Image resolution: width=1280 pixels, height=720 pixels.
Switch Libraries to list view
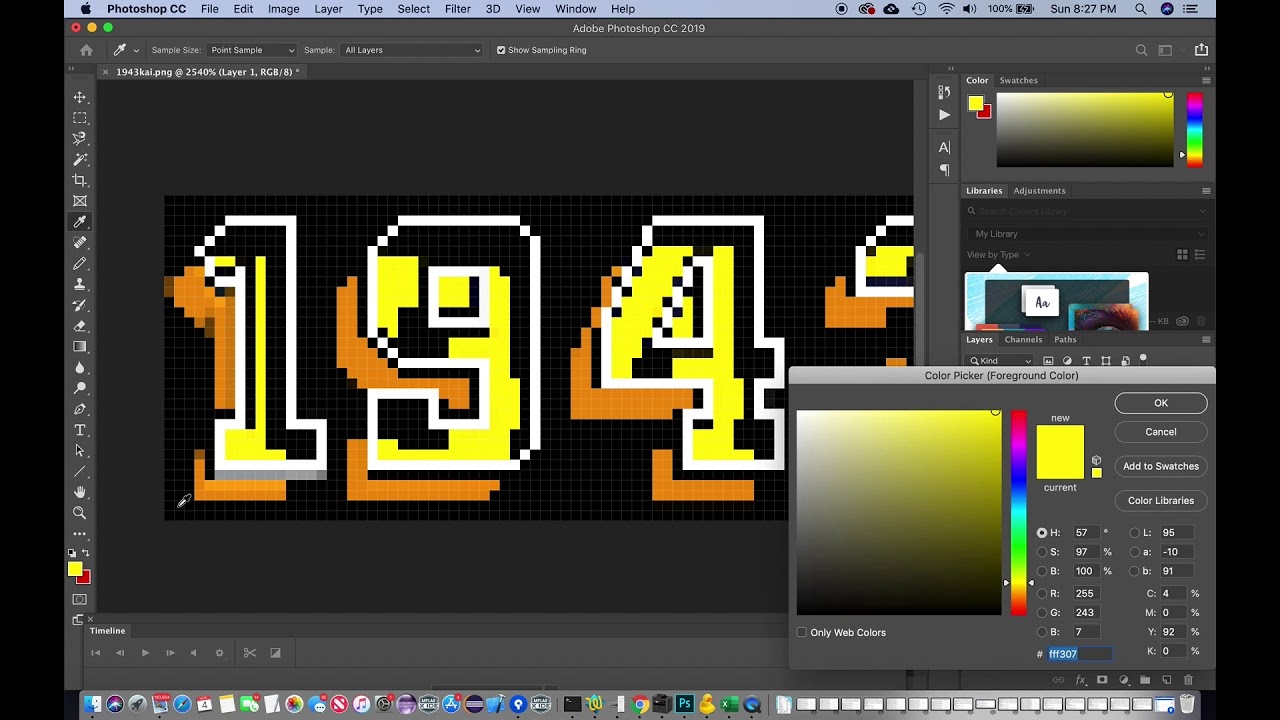point(1199,255)
